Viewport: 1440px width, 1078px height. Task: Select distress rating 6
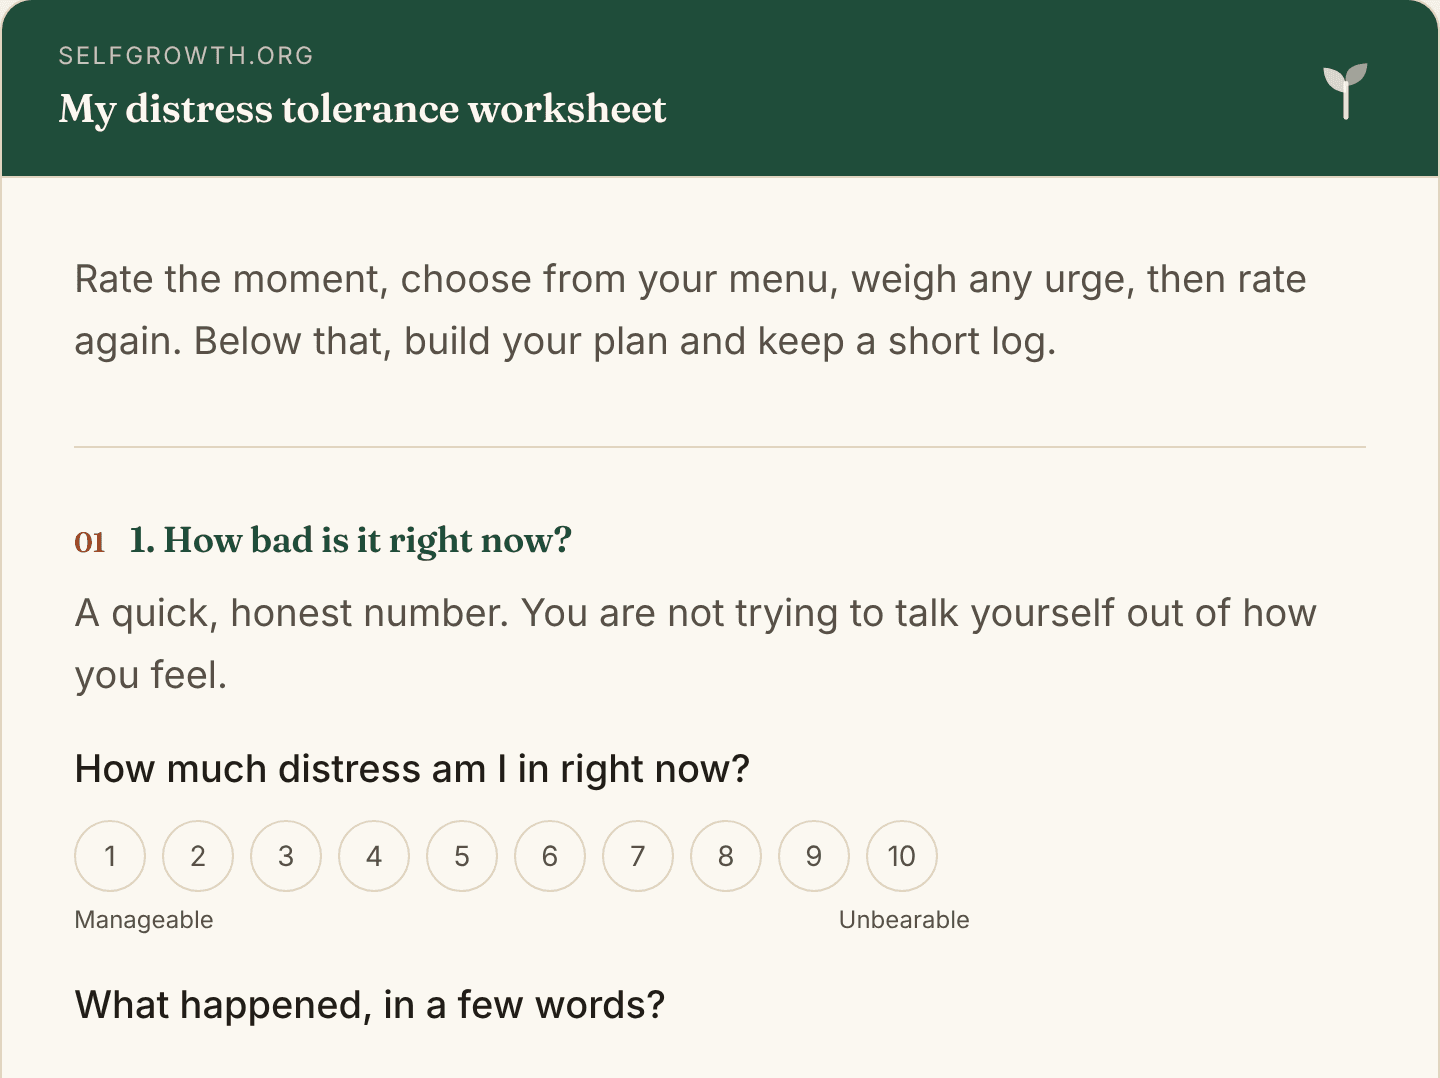[x=550, y=856]
